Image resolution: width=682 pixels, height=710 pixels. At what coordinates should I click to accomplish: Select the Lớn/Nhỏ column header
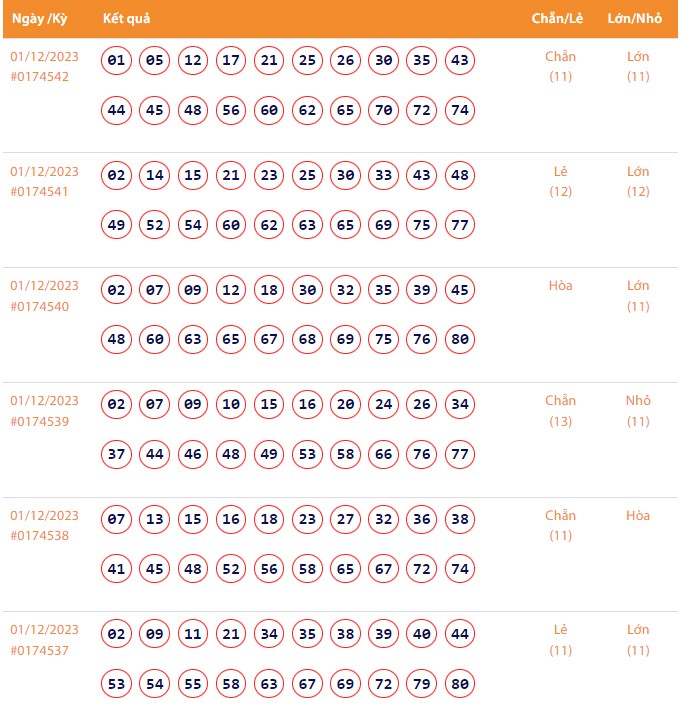point(635,20)
